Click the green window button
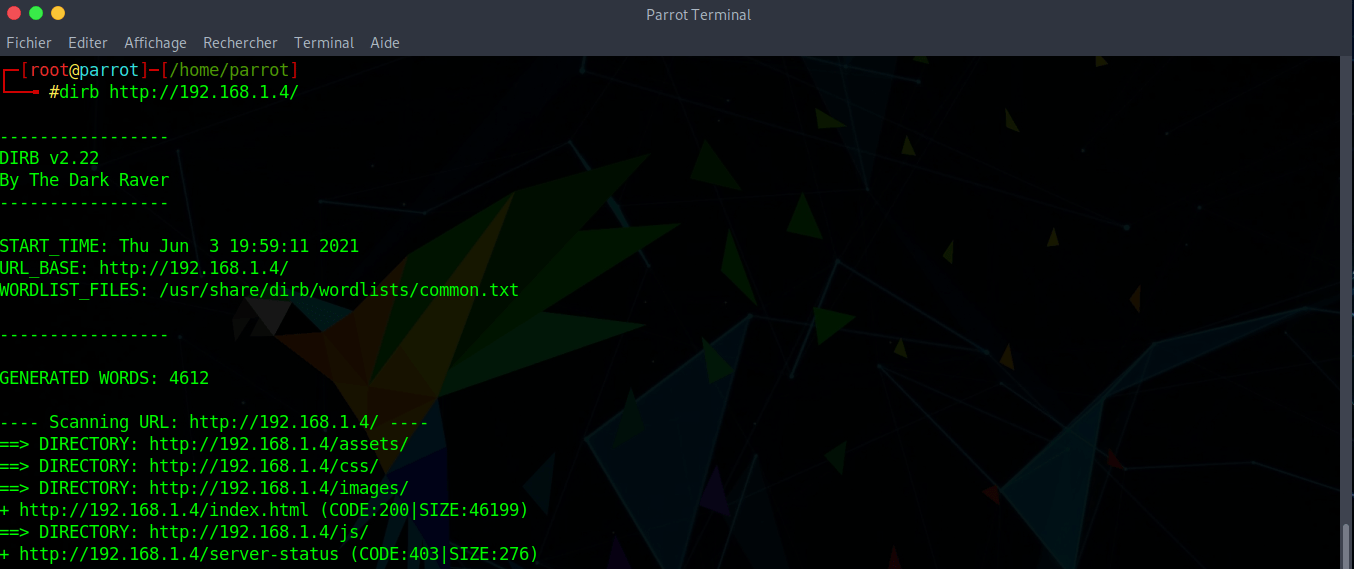Screen dimensions: 1354x569 36,13
